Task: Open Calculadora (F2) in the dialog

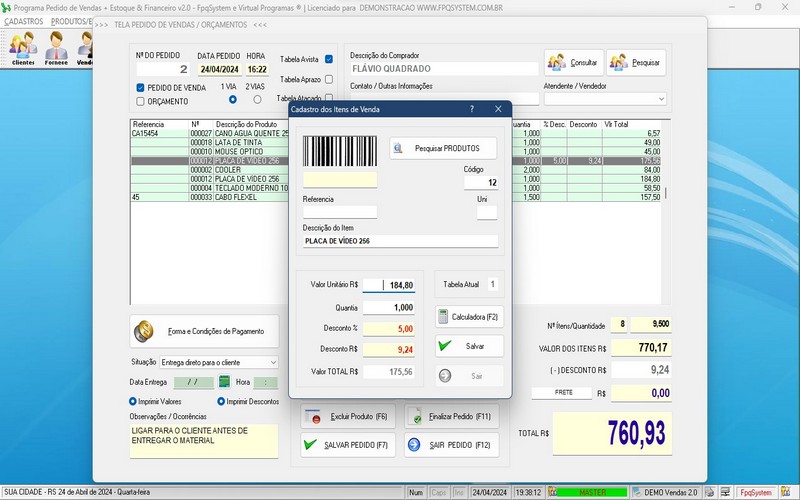Action: click(x=469, y=316)
